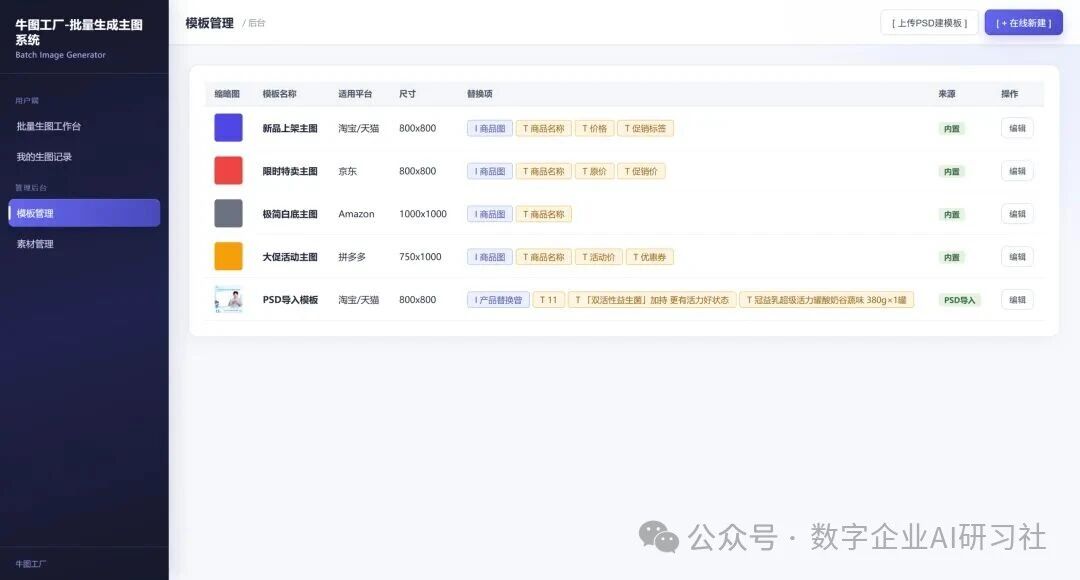
Task: Click the blue thumbnail of 新品上架主图
Action: coord(228,128)
